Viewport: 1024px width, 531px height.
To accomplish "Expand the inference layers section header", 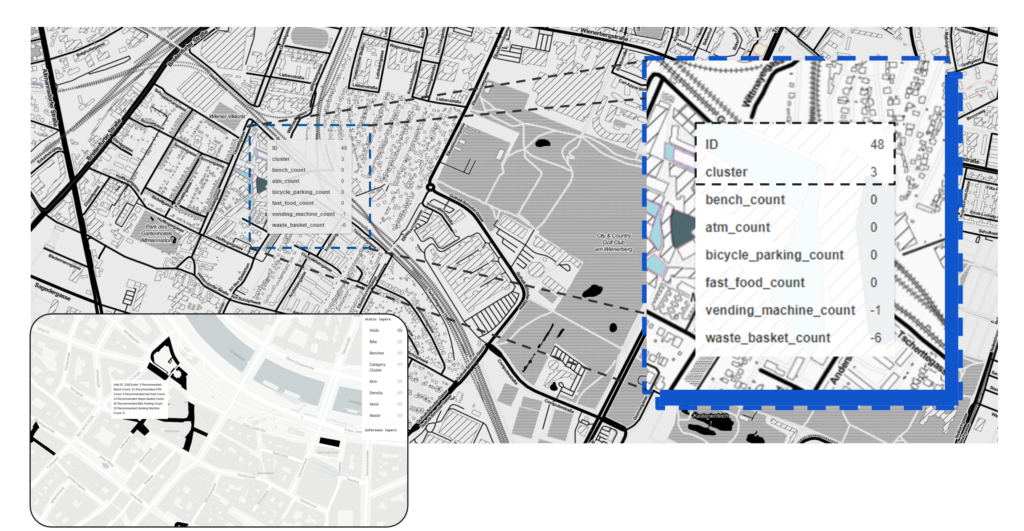I will tap(377, 430).
